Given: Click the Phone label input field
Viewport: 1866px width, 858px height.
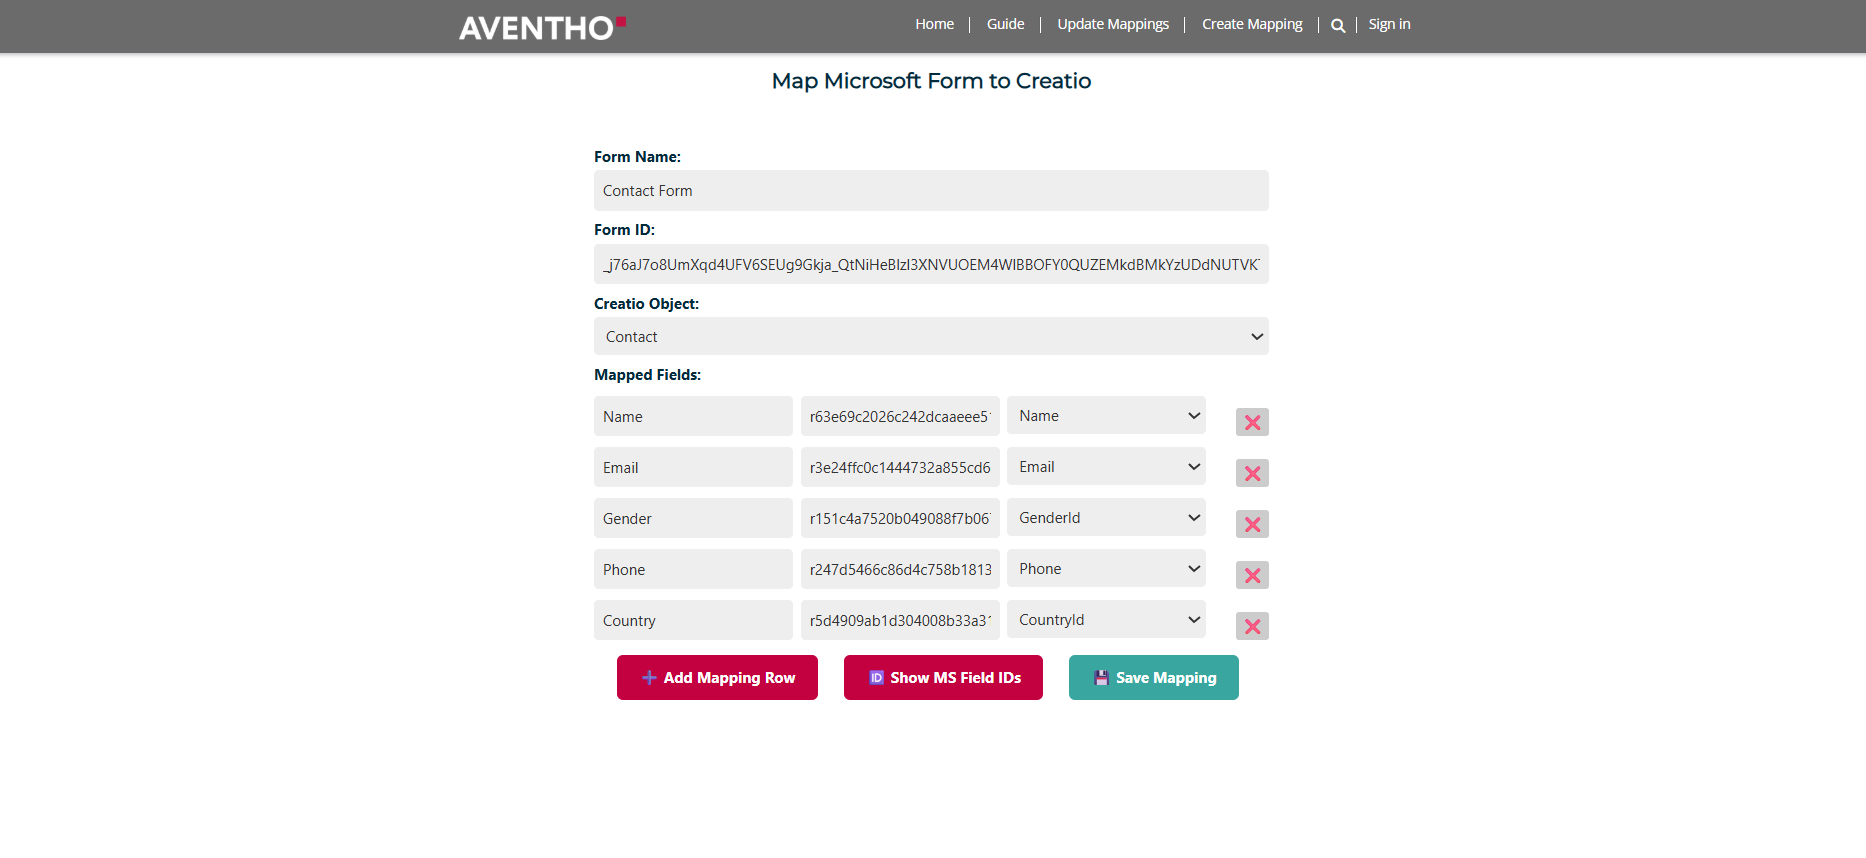Looking at the screenshot, I should tap(693, 569).
